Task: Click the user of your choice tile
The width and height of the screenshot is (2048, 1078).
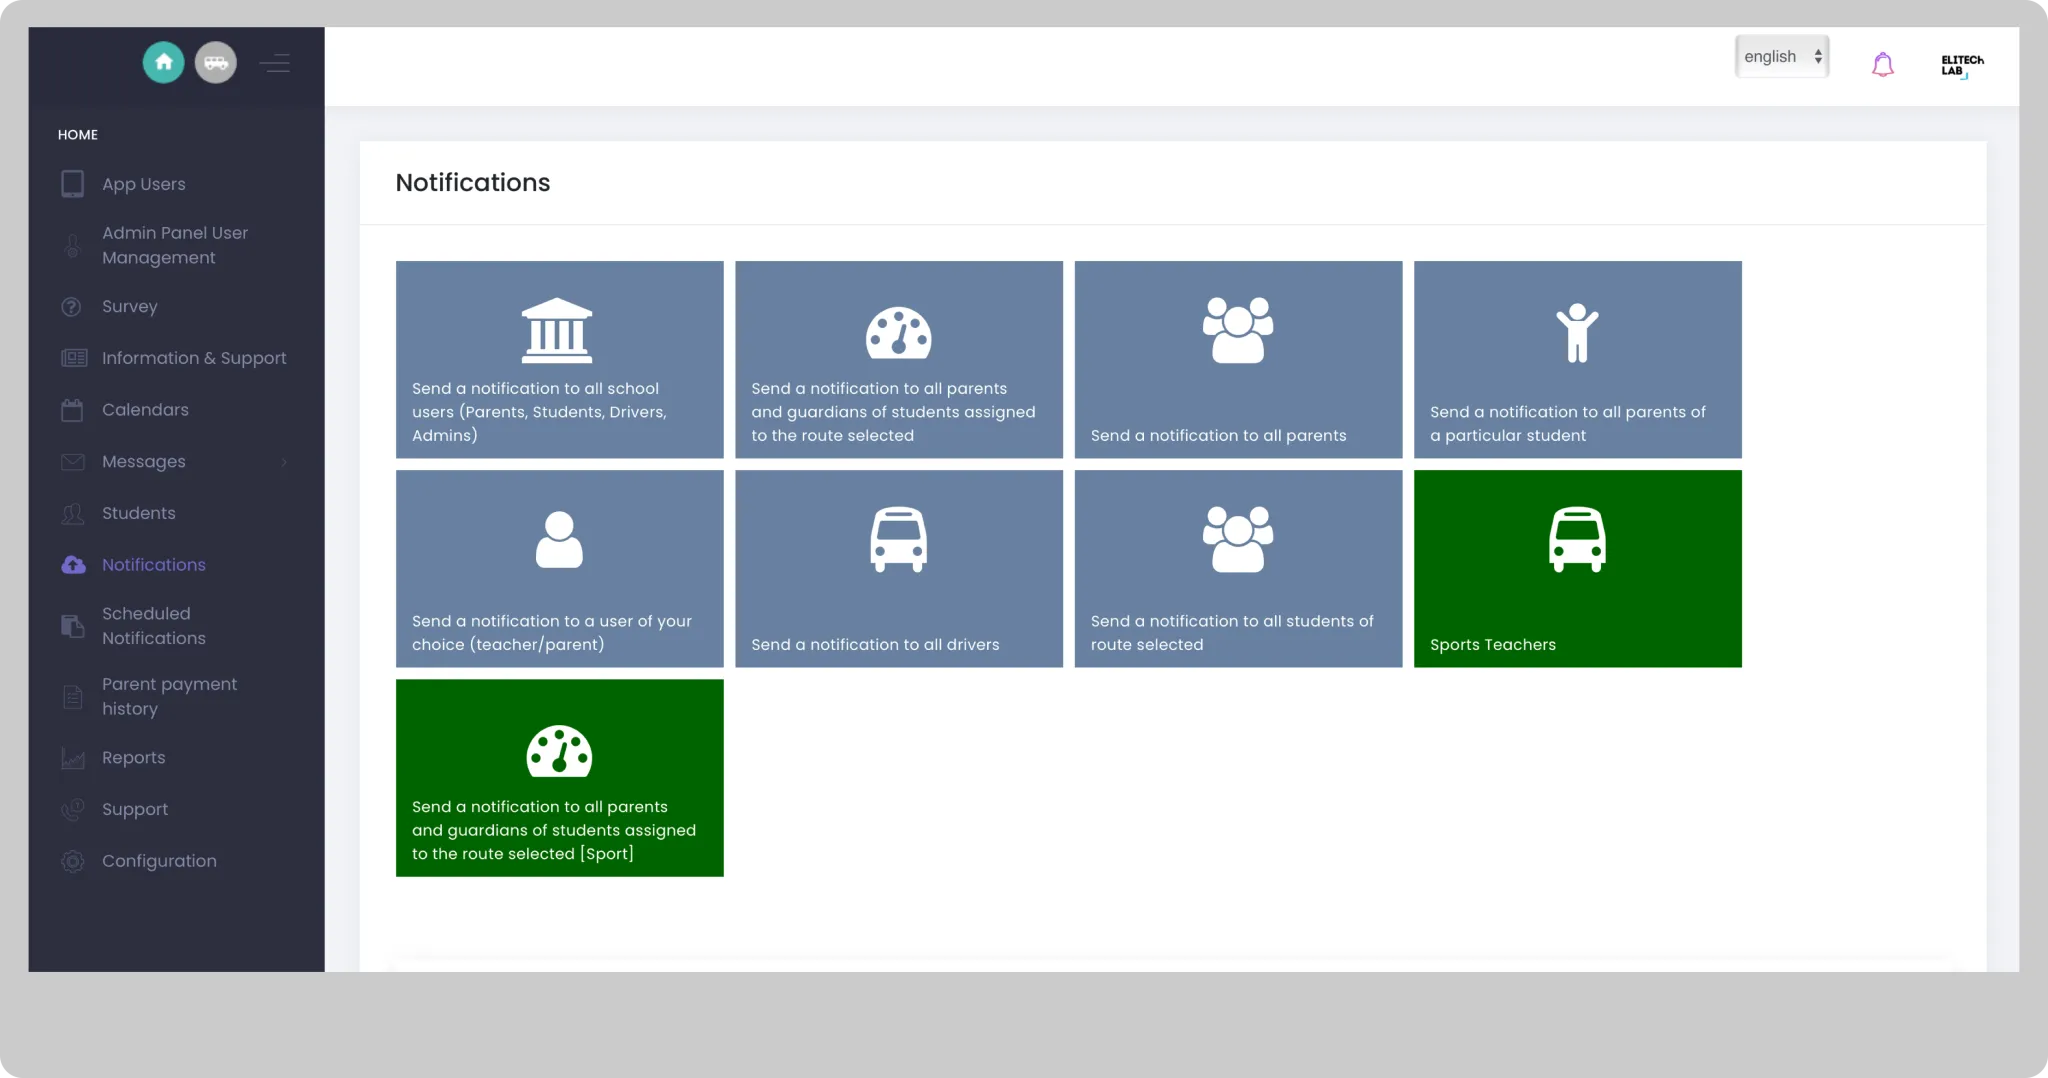Action: pos(559,569)
